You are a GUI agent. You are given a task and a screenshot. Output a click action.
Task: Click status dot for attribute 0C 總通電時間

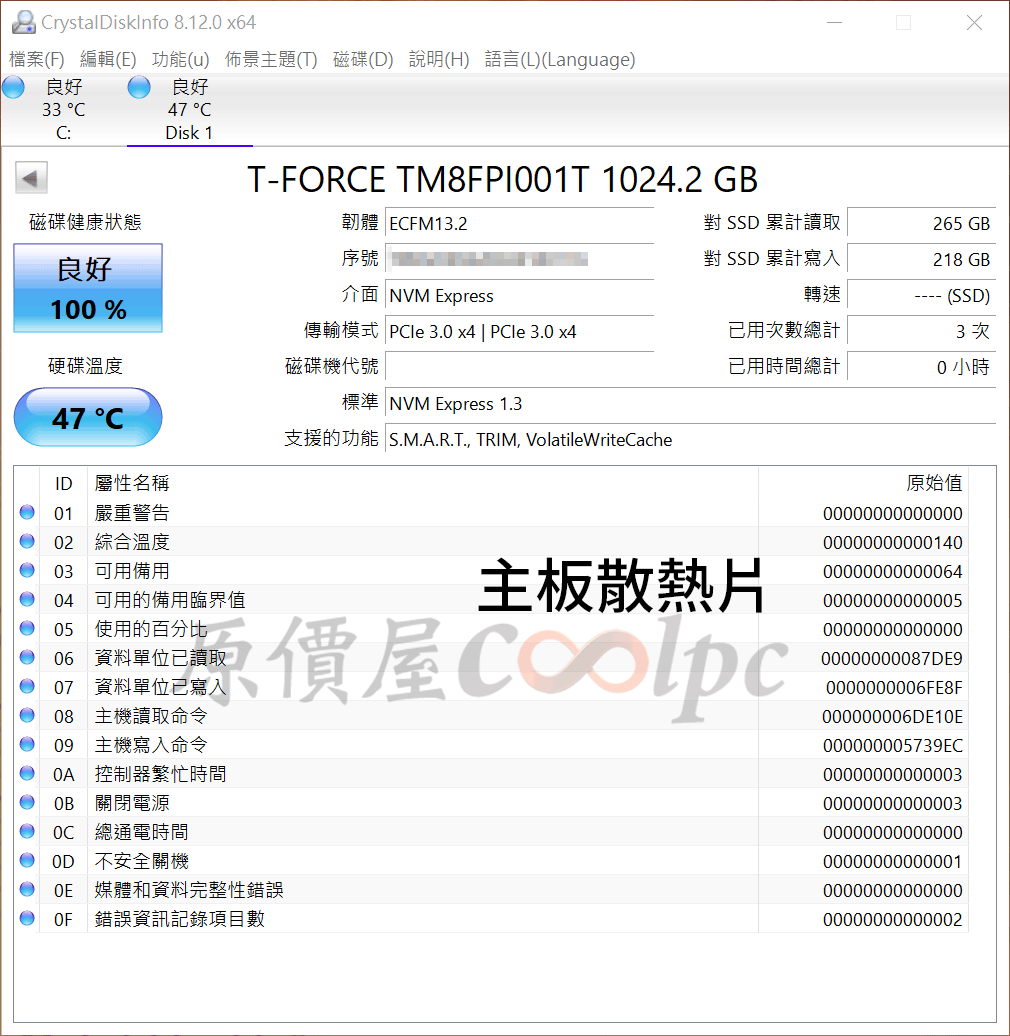pyautogui.click(x=27, y=831)
